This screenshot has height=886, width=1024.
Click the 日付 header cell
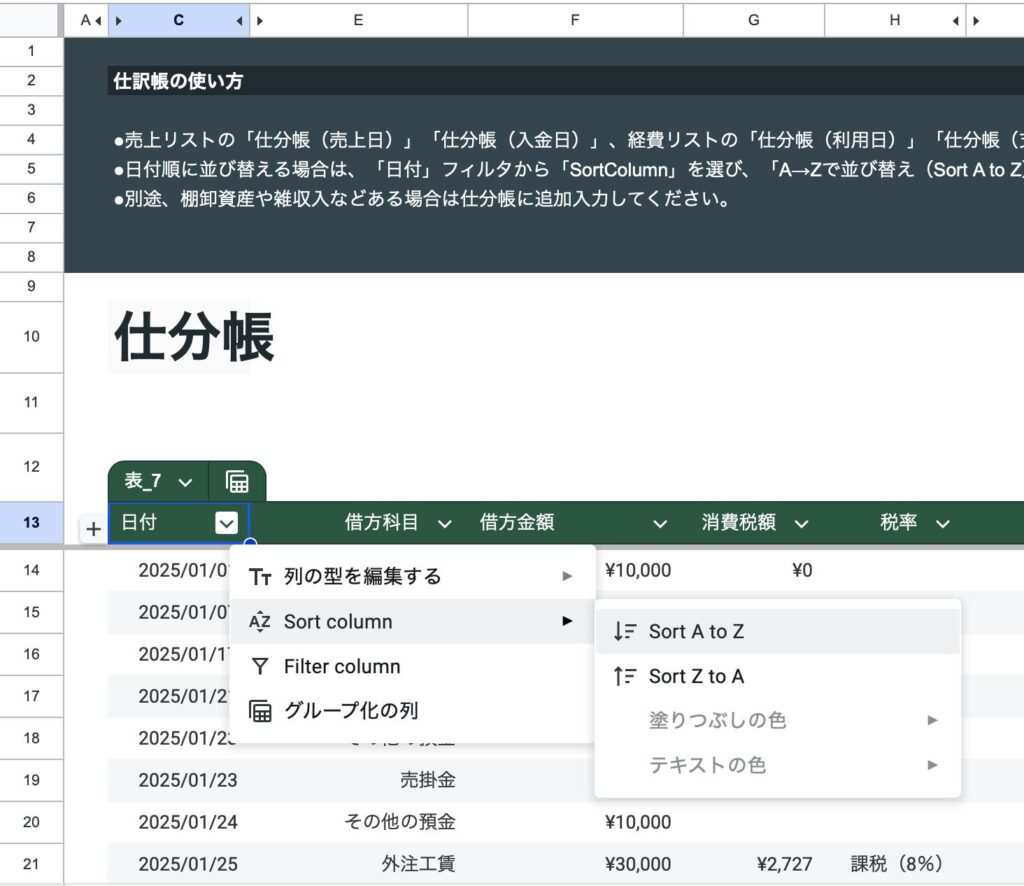178,522
